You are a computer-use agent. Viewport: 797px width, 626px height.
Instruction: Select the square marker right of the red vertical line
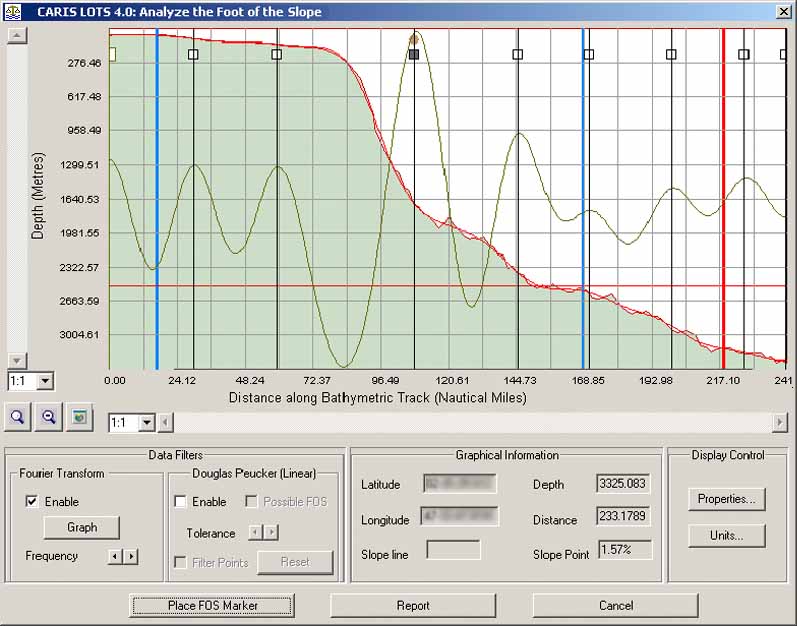coord(744,54)
